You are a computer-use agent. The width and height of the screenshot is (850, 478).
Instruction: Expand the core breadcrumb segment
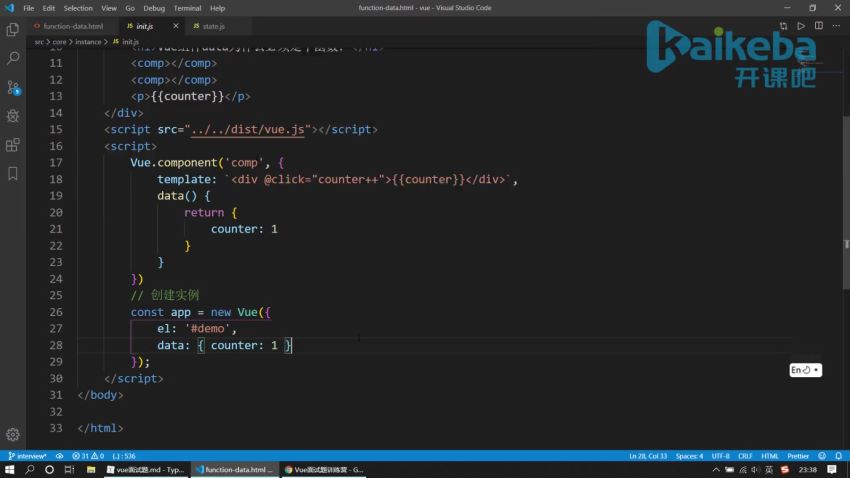tap(59, 42)
